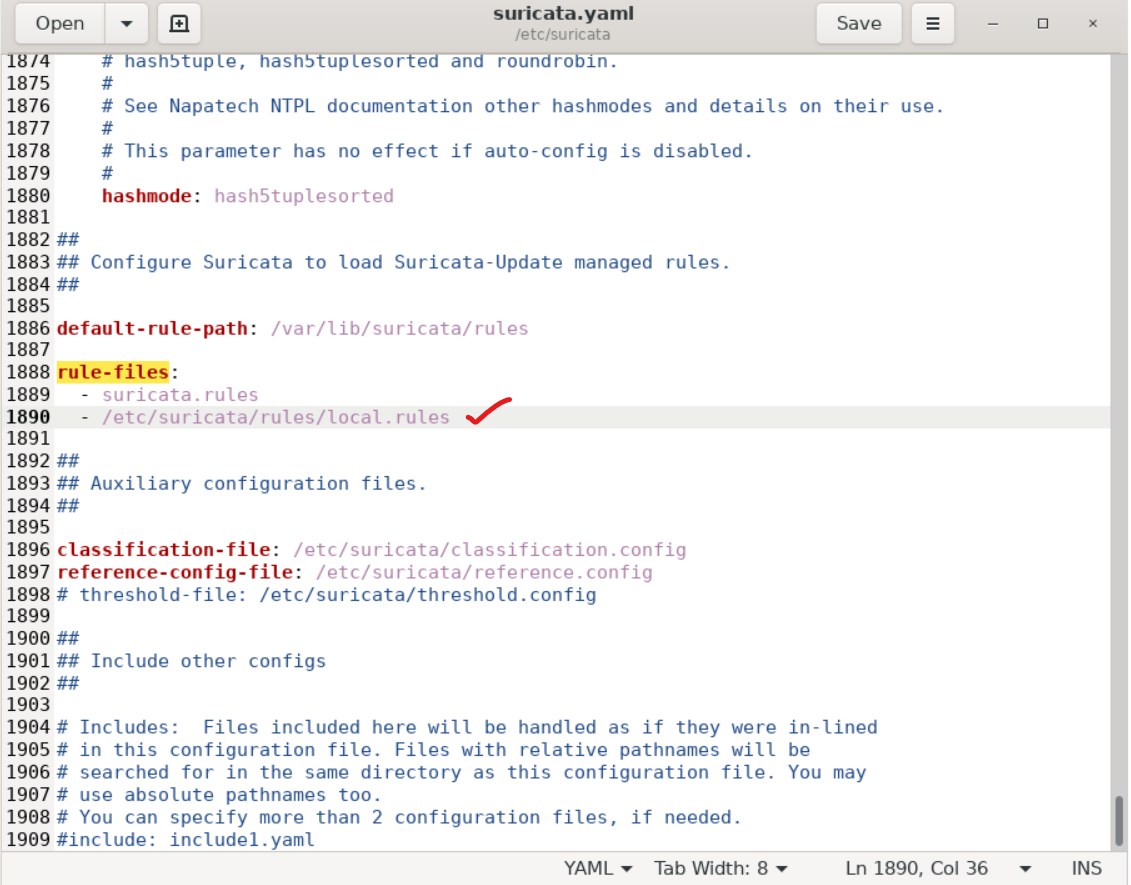Screen dimensions: 1131x885
Task: Open the Tab Width dropdown
Action: tap(721, 868)
